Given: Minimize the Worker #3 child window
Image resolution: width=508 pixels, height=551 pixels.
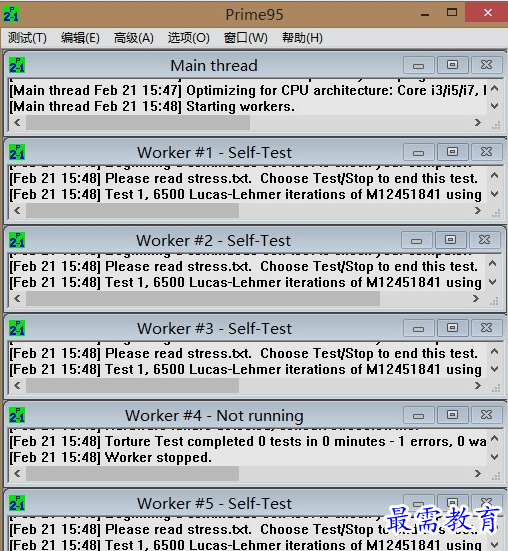Looking at the screenshot, I should (418, 328).
